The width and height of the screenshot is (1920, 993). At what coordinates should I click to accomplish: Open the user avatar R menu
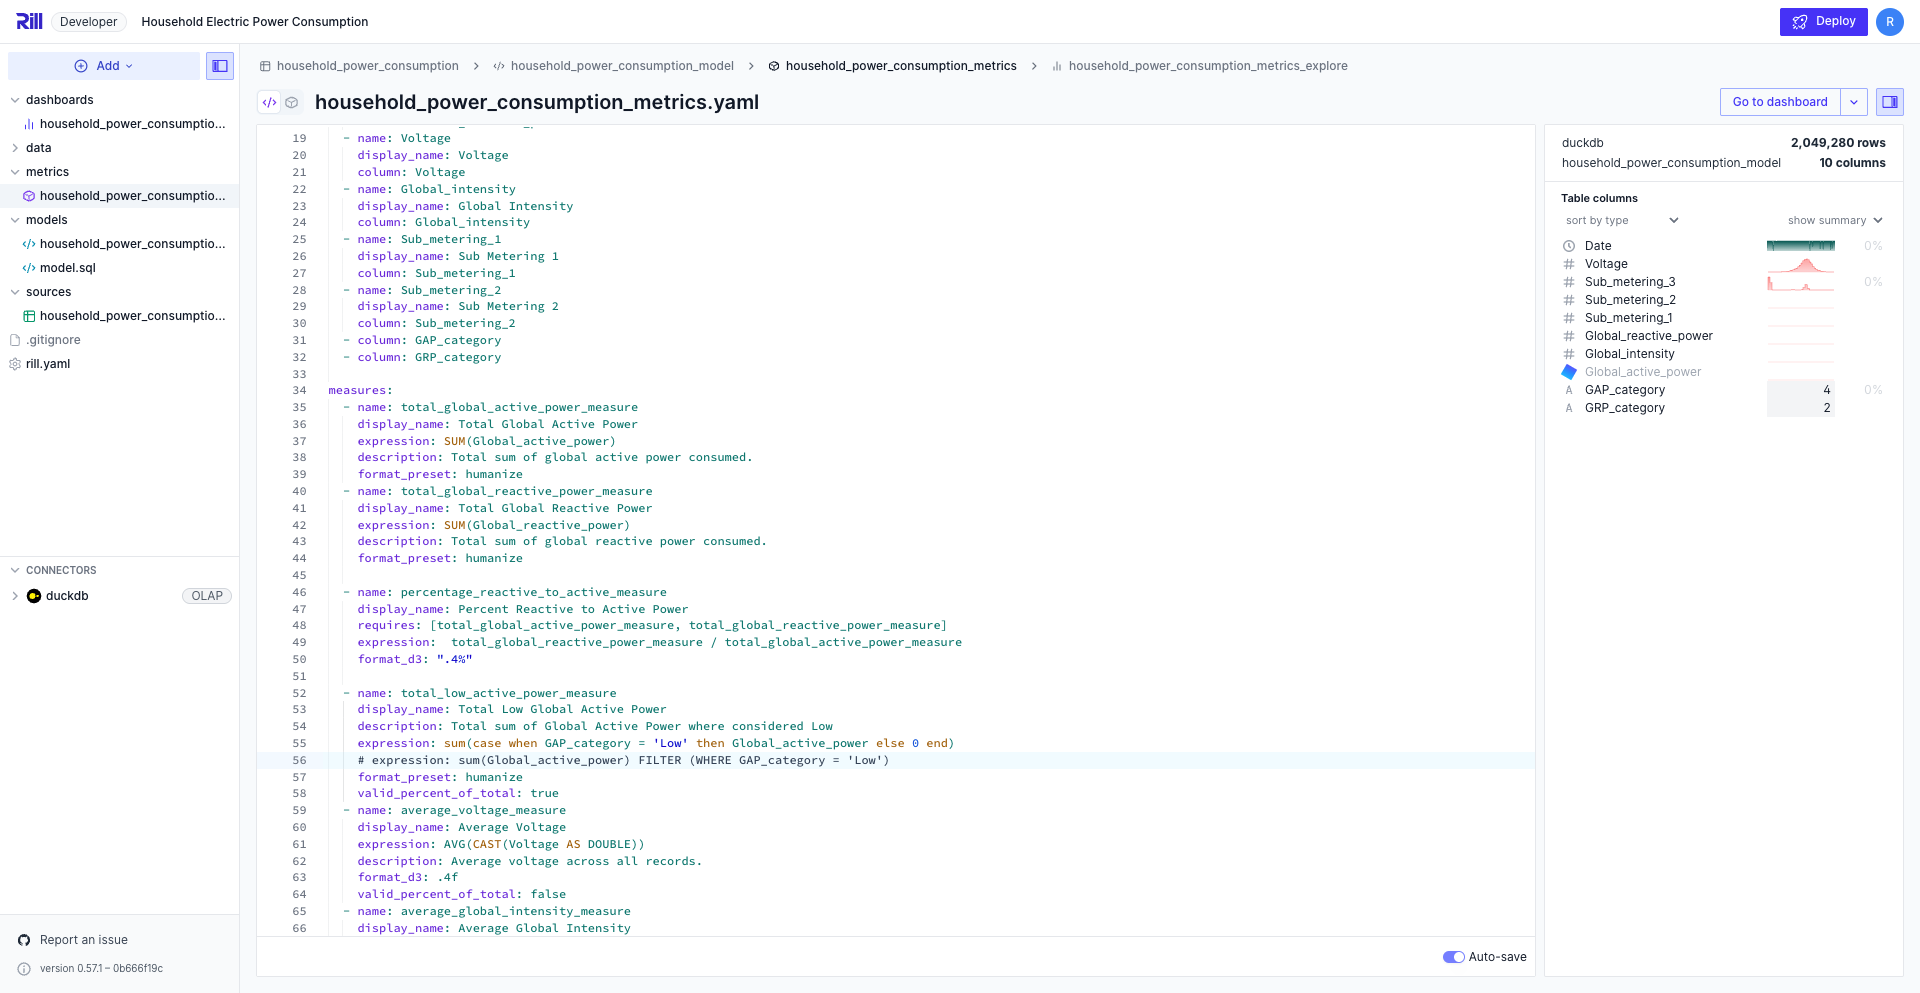(1889, 22)
